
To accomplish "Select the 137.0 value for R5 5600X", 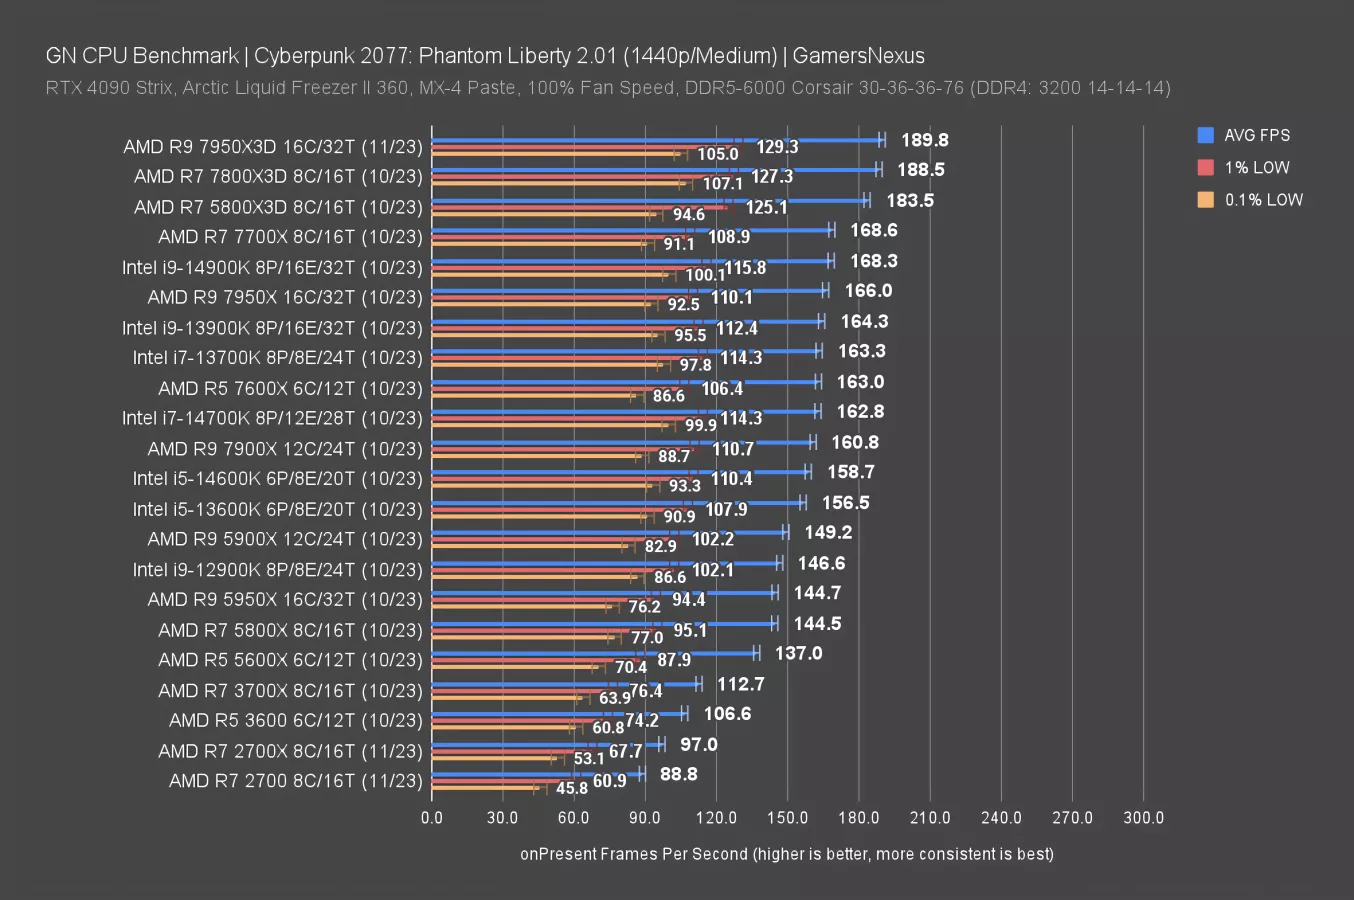I will (798, 653).
